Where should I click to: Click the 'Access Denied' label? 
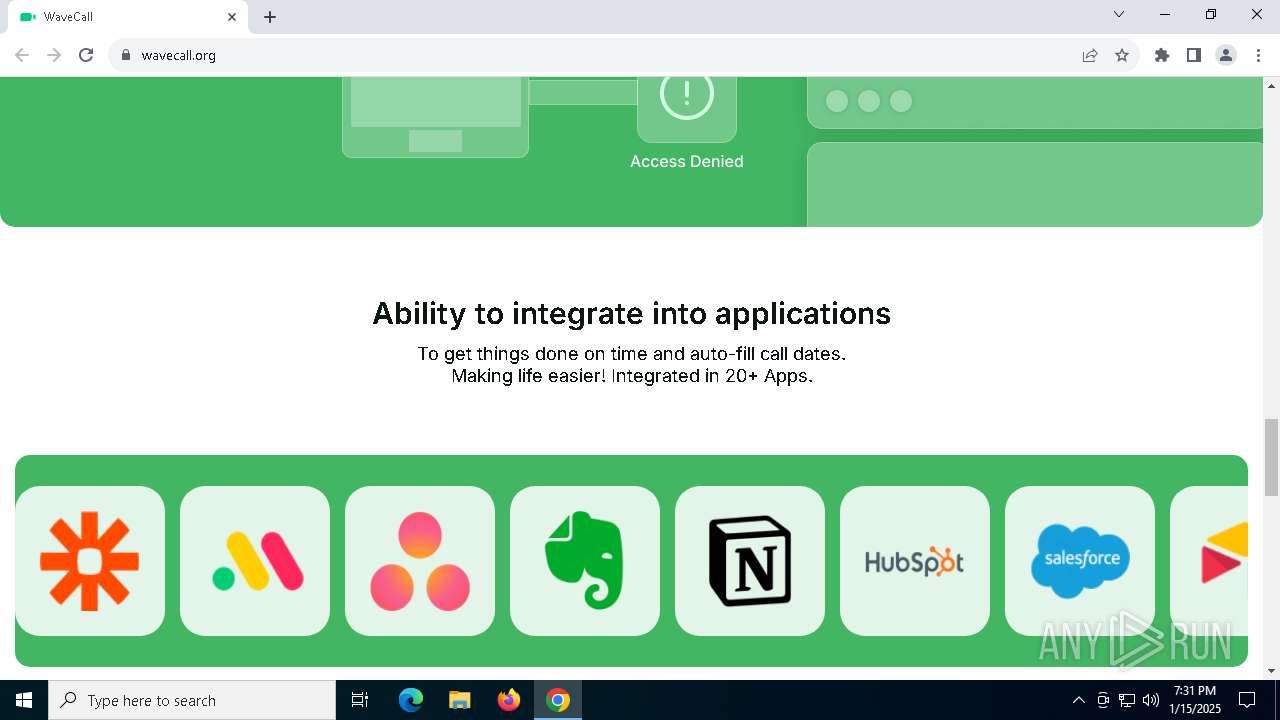pyautogui.click(x=687, y=161)
